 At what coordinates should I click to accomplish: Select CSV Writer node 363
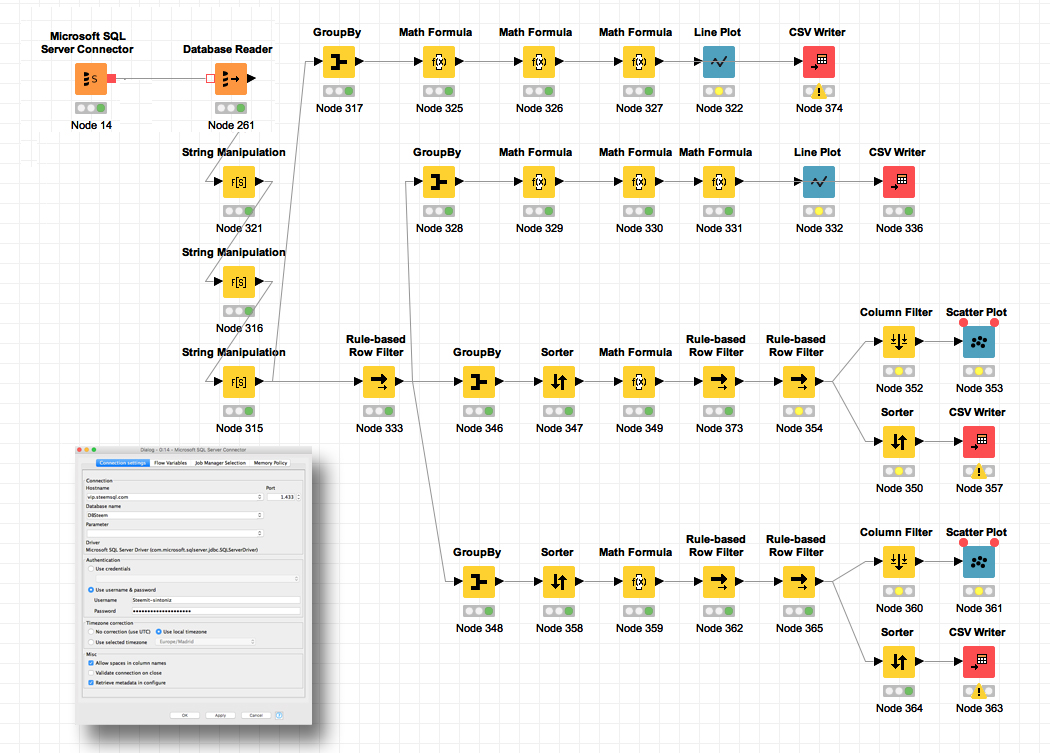[979, 662]
